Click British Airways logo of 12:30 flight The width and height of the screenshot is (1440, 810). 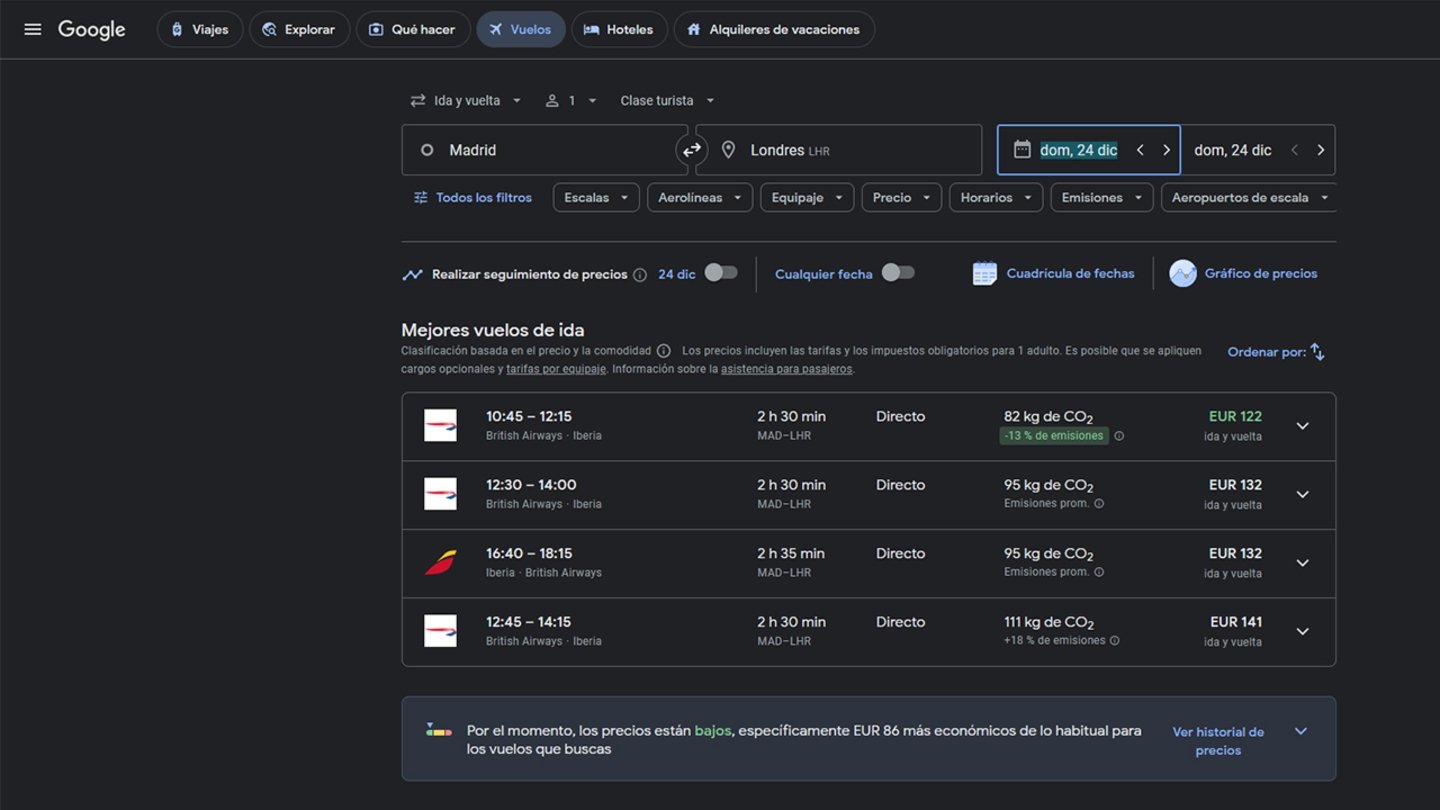pyautogui.click(x=440, y=494)
